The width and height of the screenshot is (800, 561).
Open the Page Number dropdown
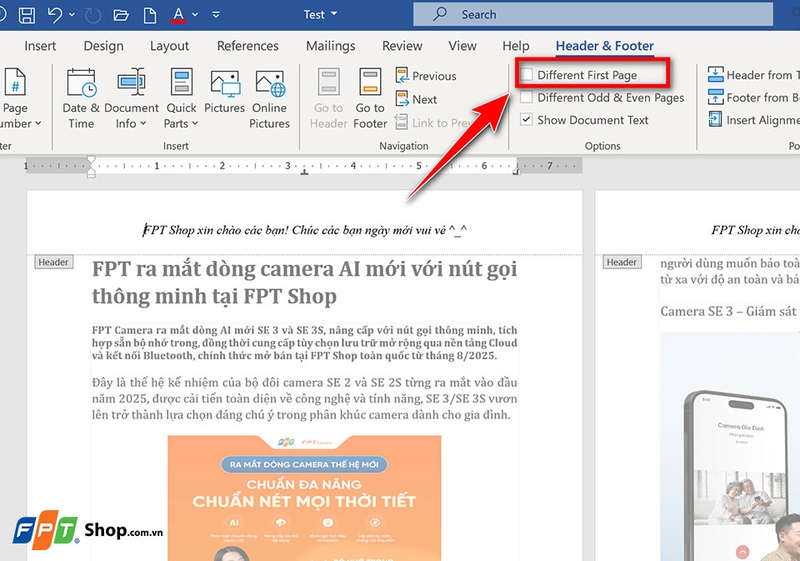pyautogui.click(x=17, y=99)
